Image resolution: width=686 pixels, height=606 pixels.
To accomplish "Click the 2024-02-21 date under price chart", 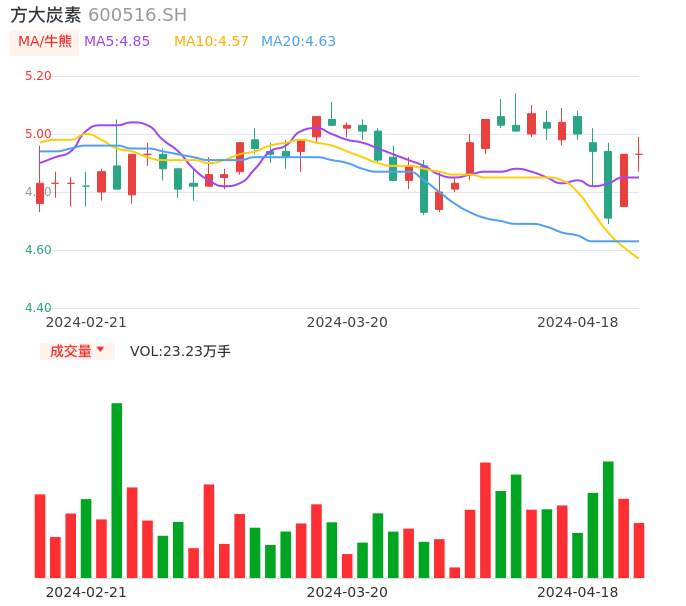I will click(x=86, y=322).
